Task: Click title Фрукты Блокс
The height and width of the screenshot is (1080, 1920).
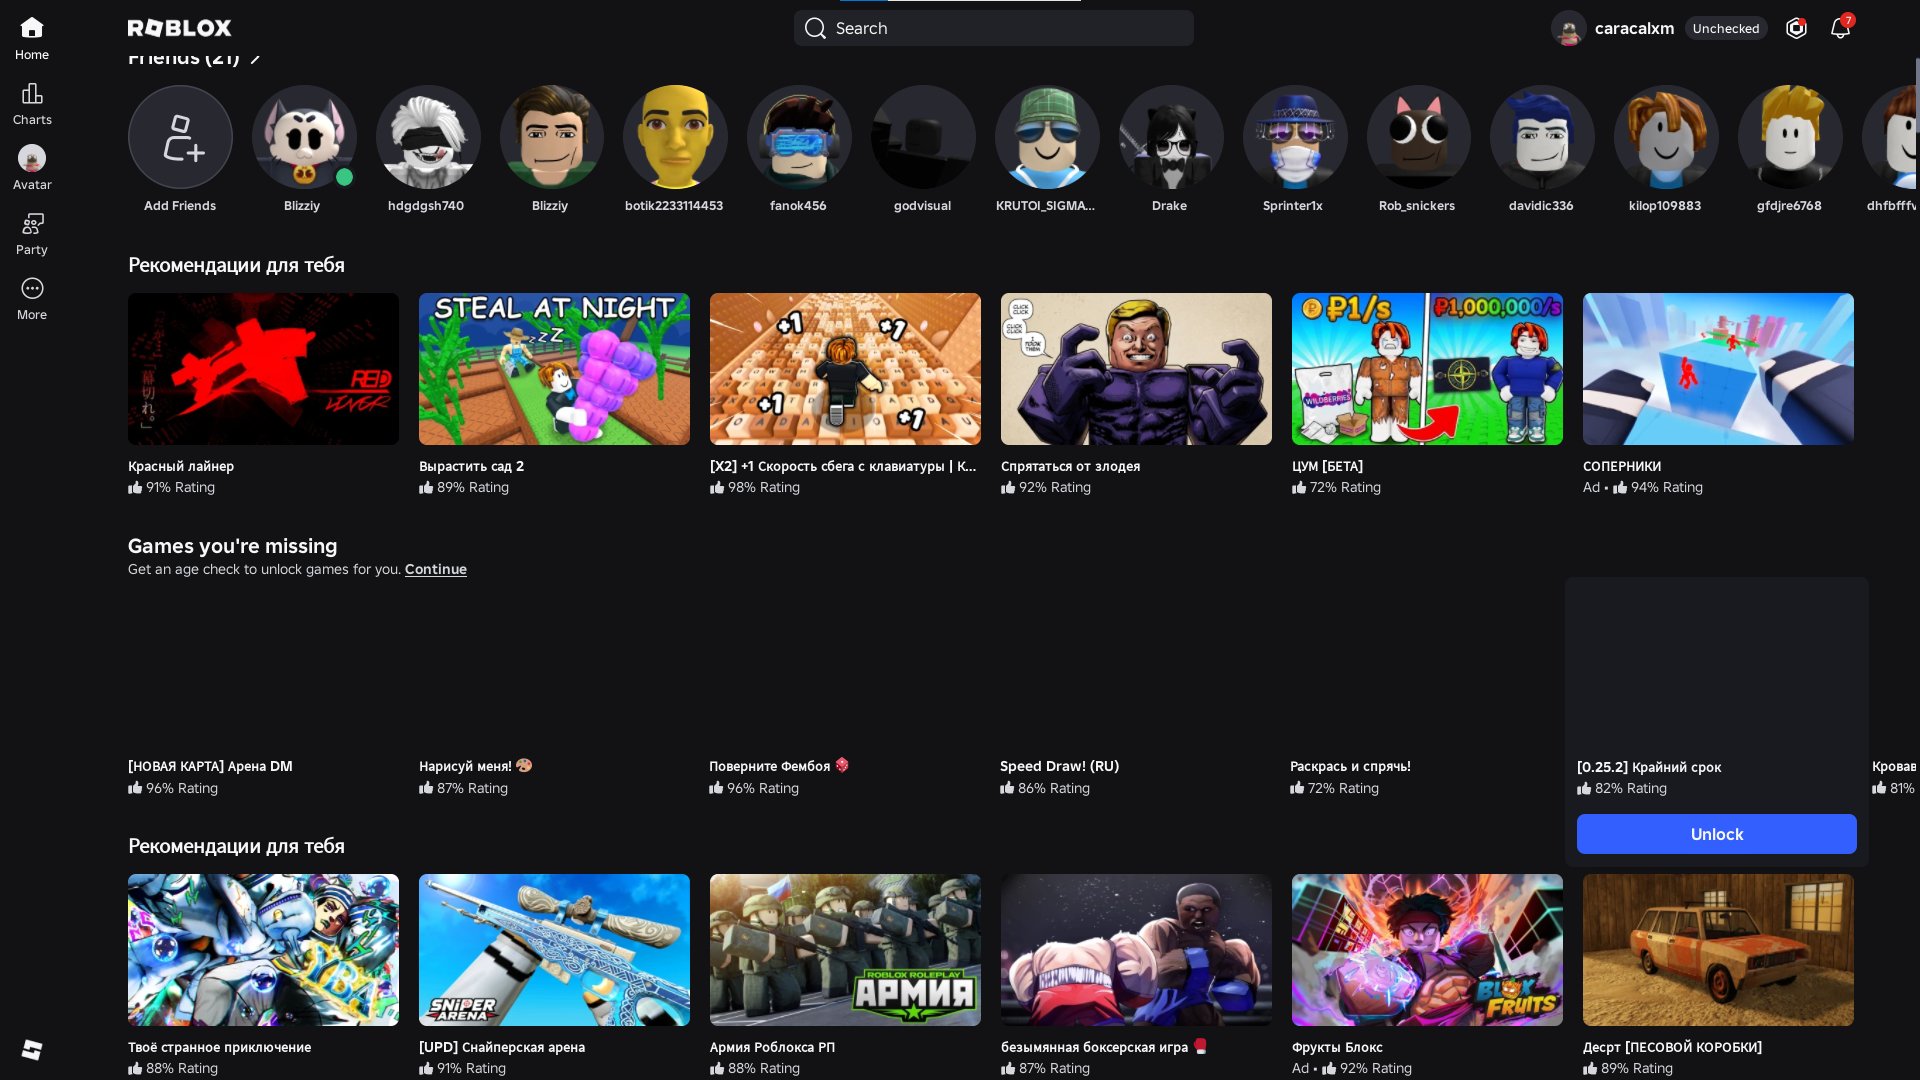Action: (1337, 1047)
